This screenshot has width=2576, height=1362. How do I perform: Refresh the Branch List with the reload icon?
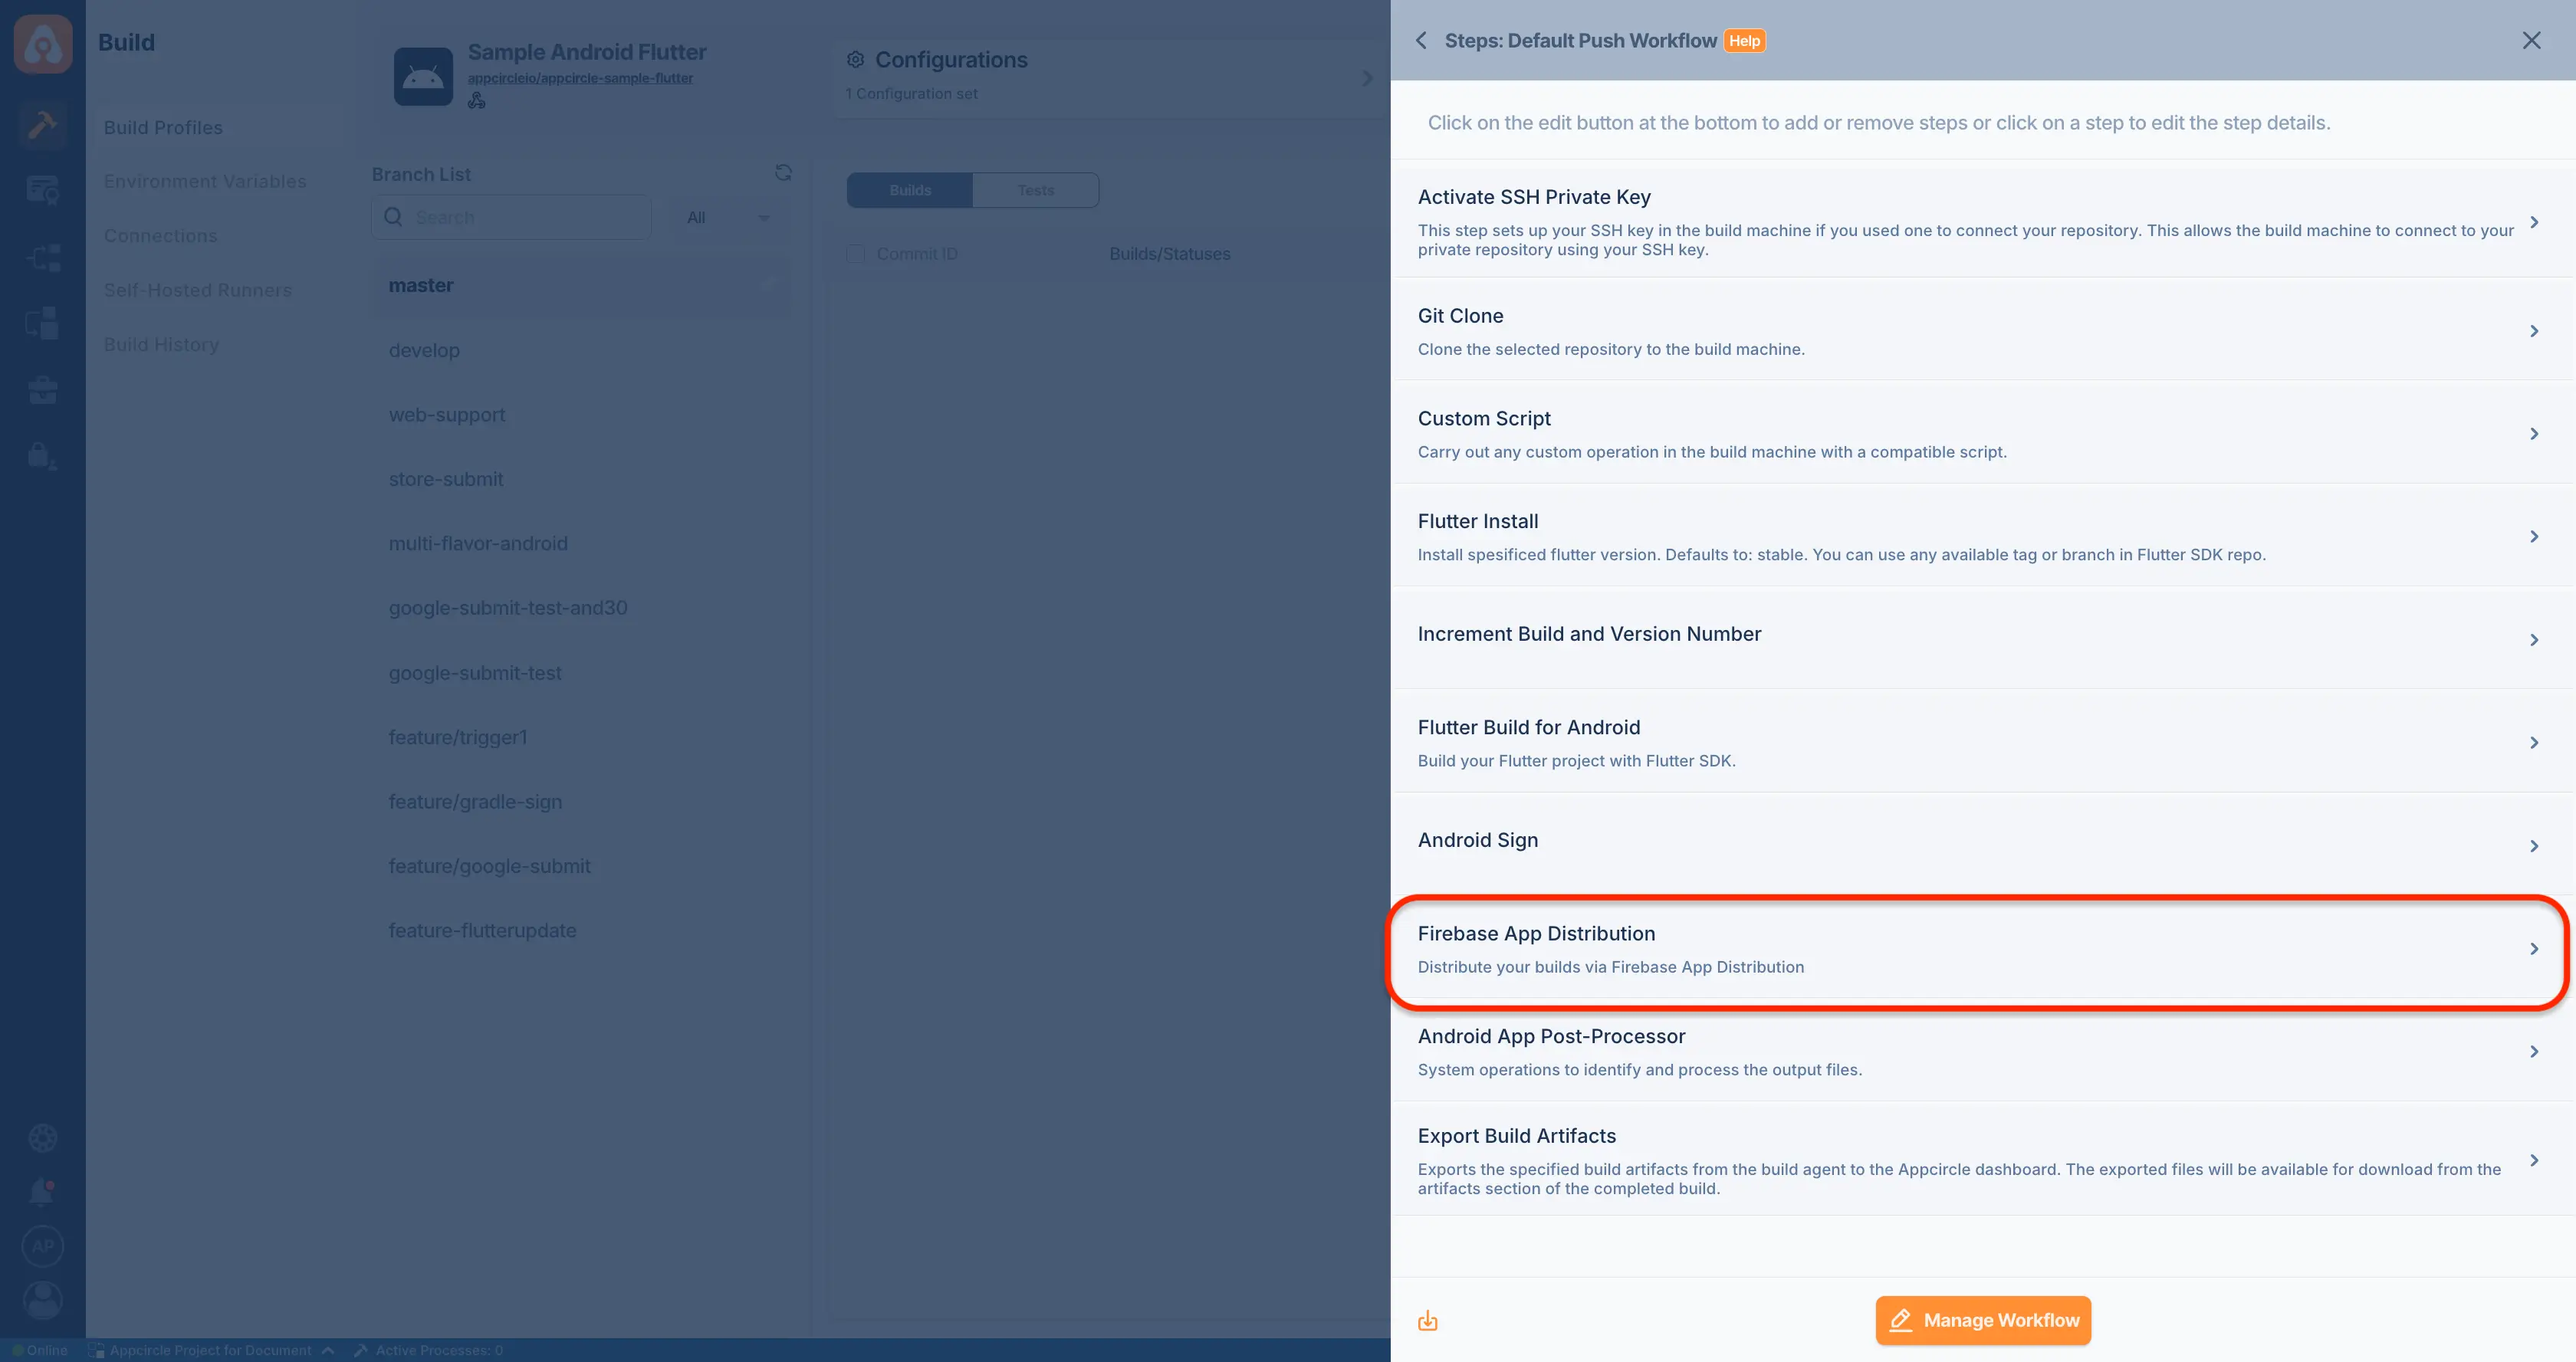783,173
